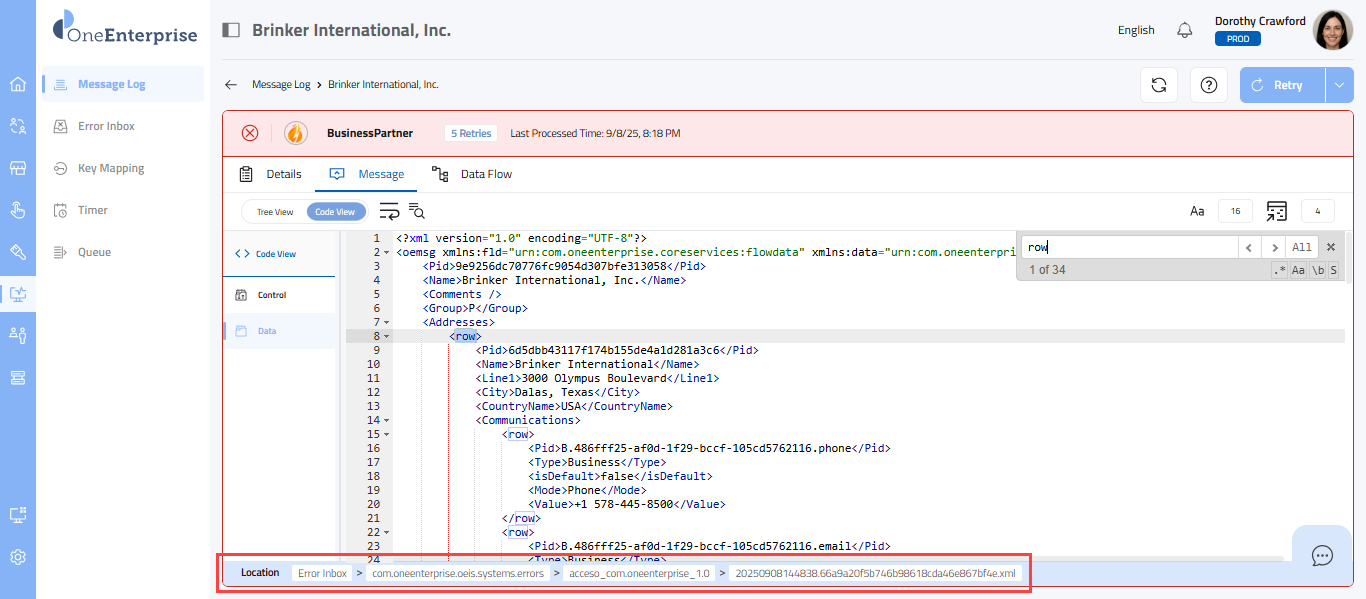Viewport: 1366px width, 599px height.
Task: Toggle regex search option
Action: tap(1279, 270)
